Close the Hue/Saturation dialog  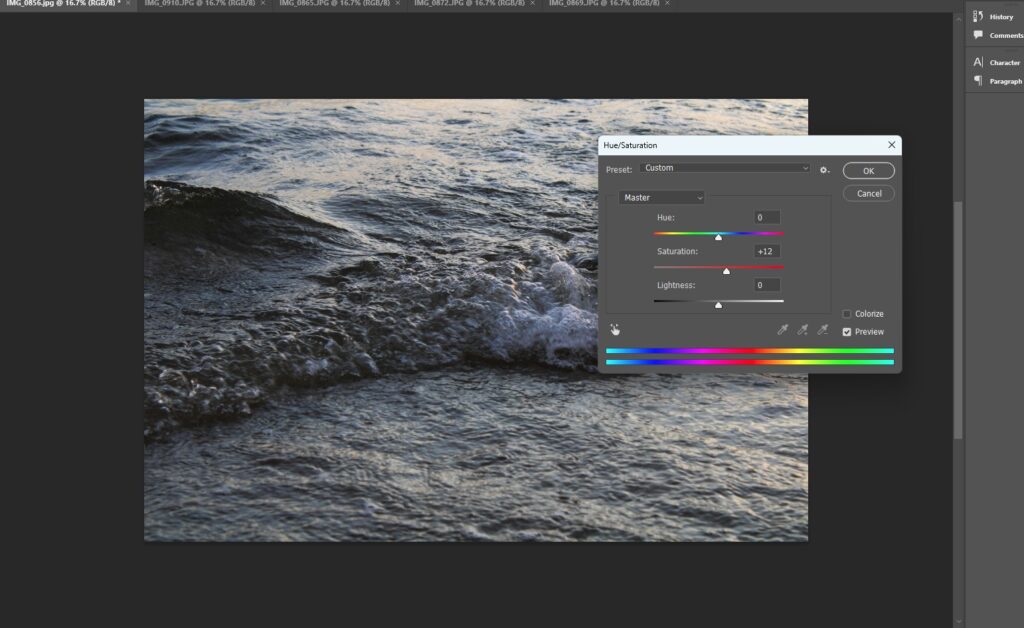[x=891, y=145]
